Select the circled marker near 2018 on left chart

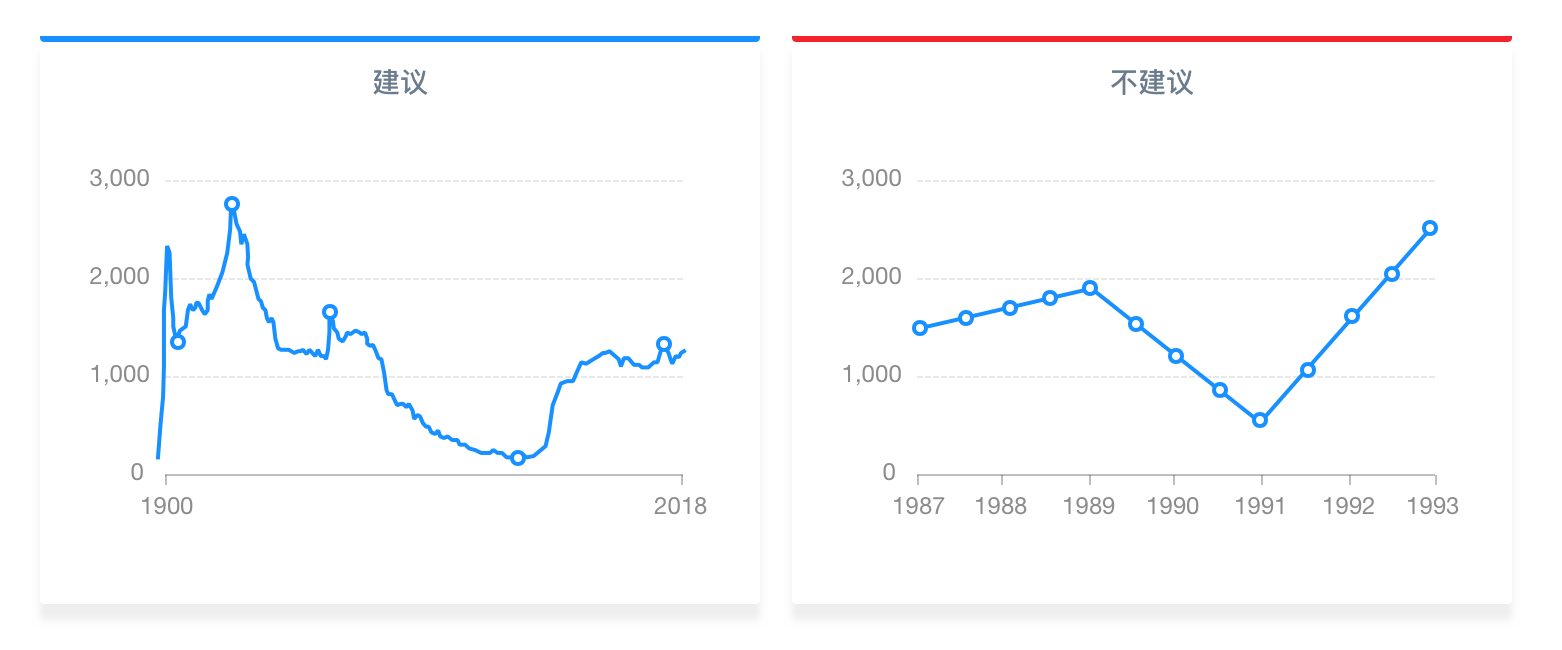(x=664, y=344)
